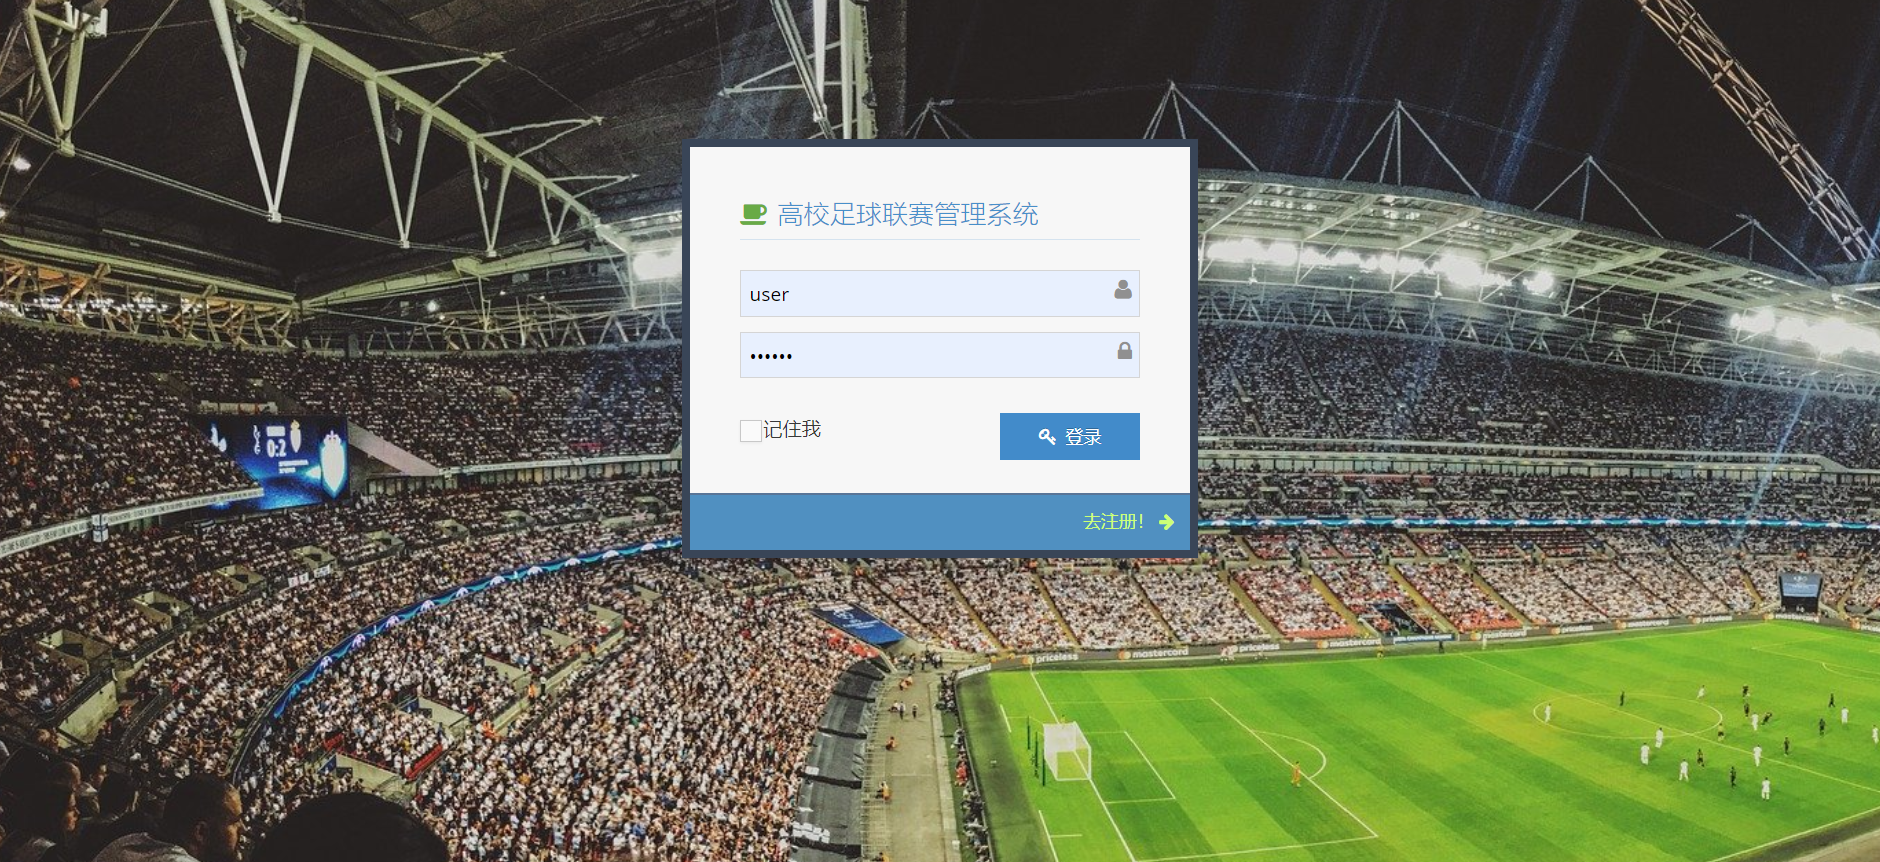1880x862 pixels.
Task: Tick the 记住我 checkbox
Action: coord(750,431)
